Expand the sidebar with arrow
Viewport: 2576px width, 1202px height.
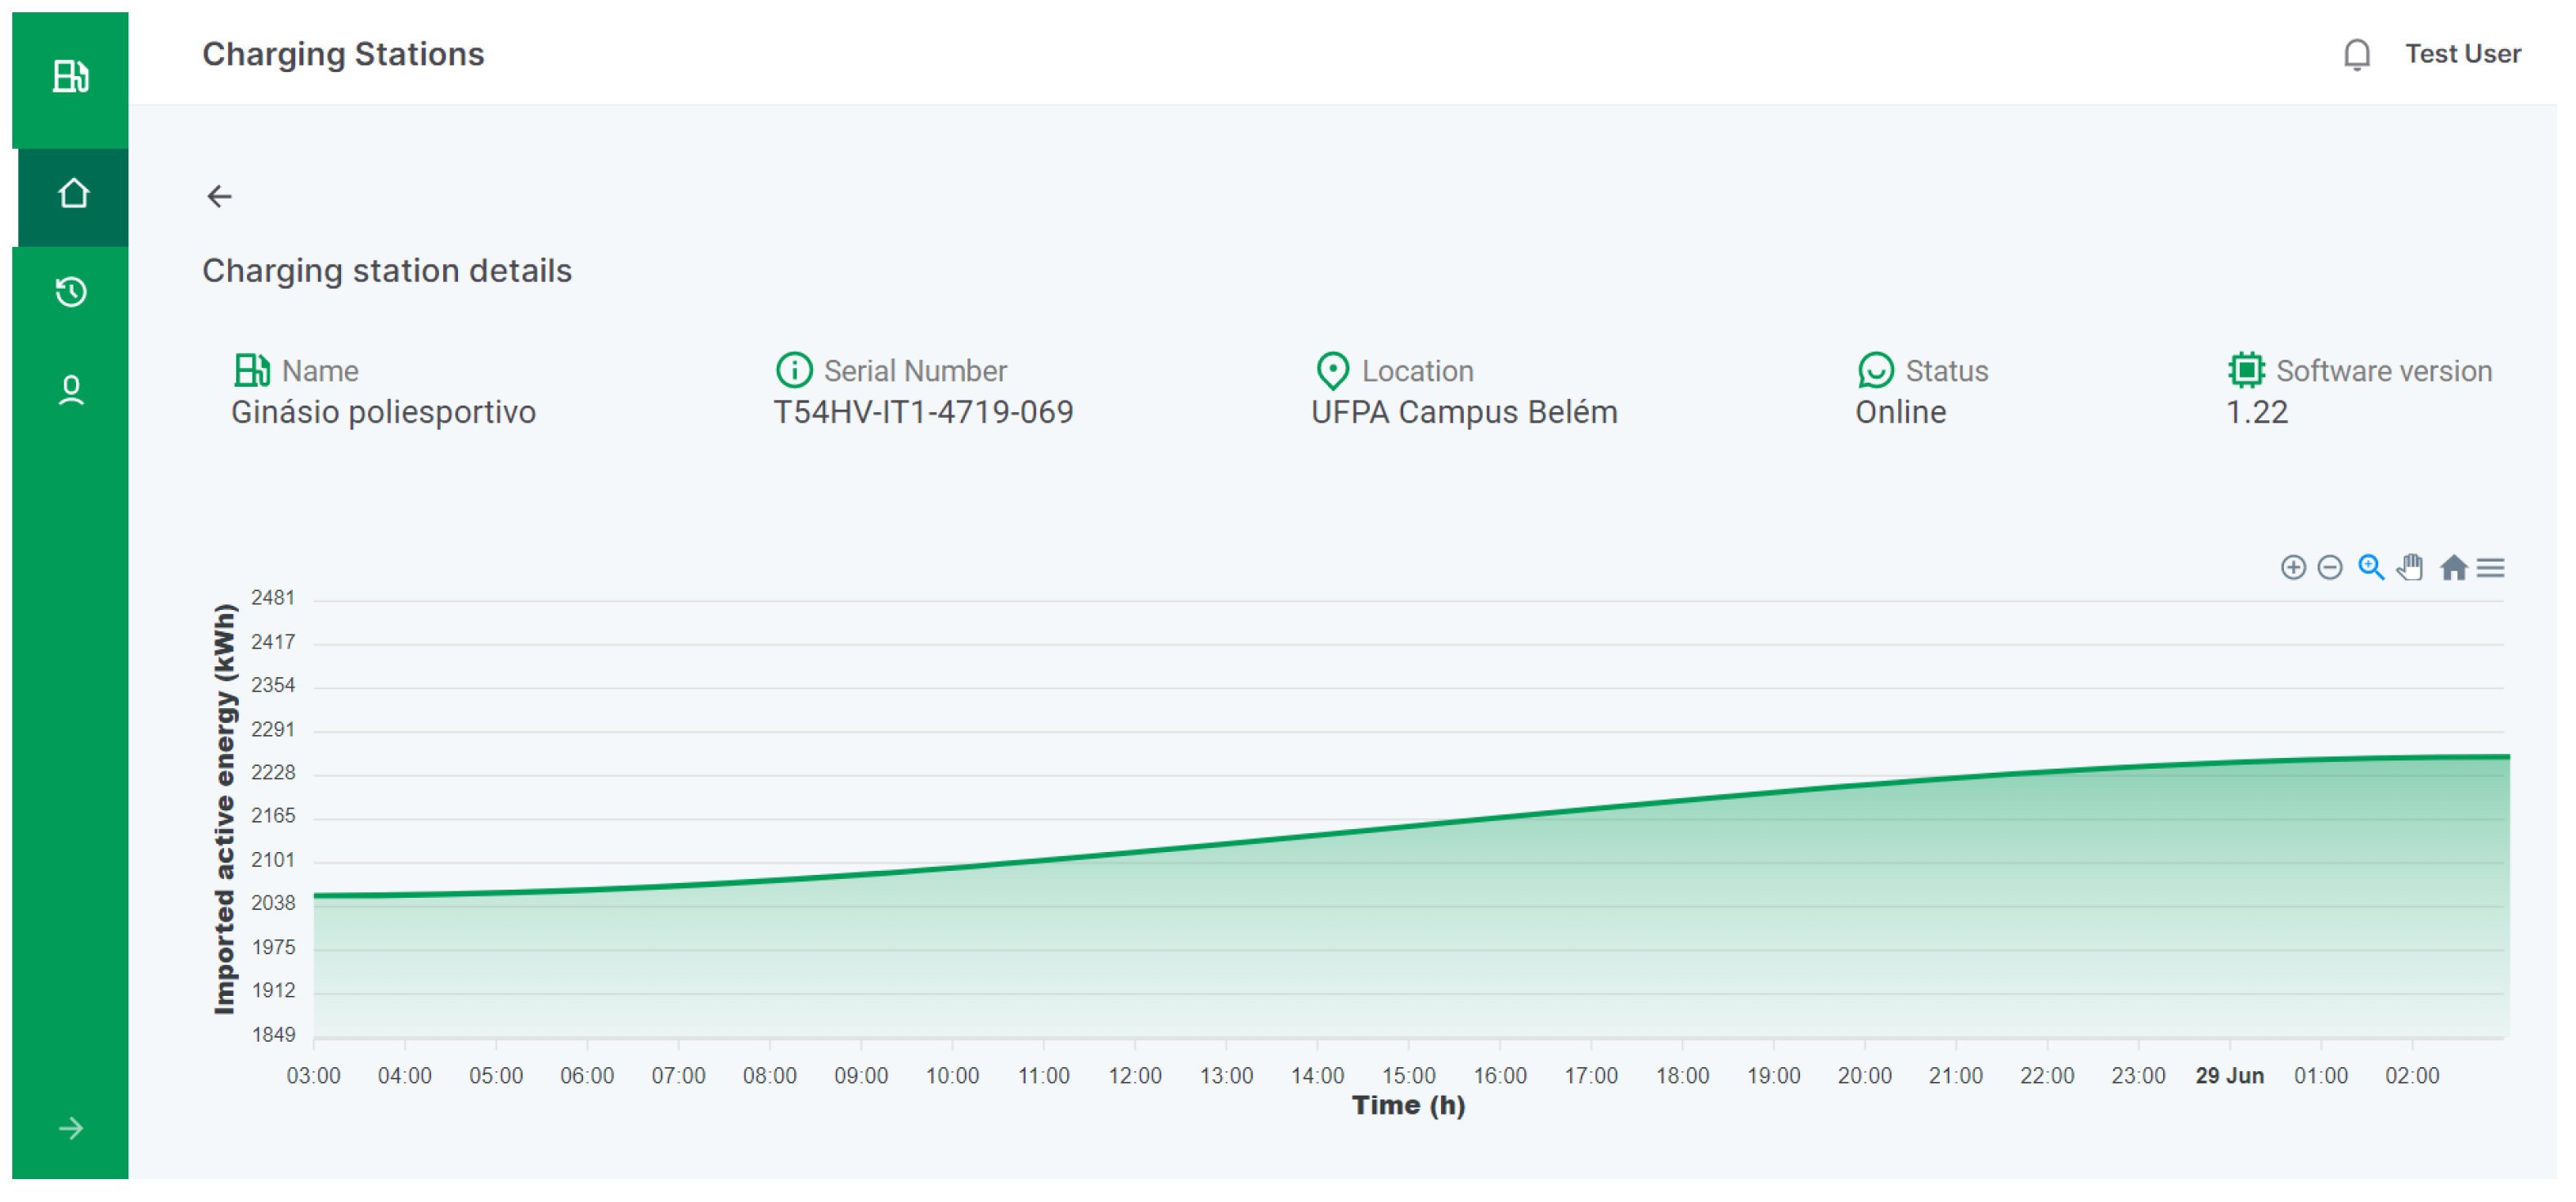pos(70,1128)
